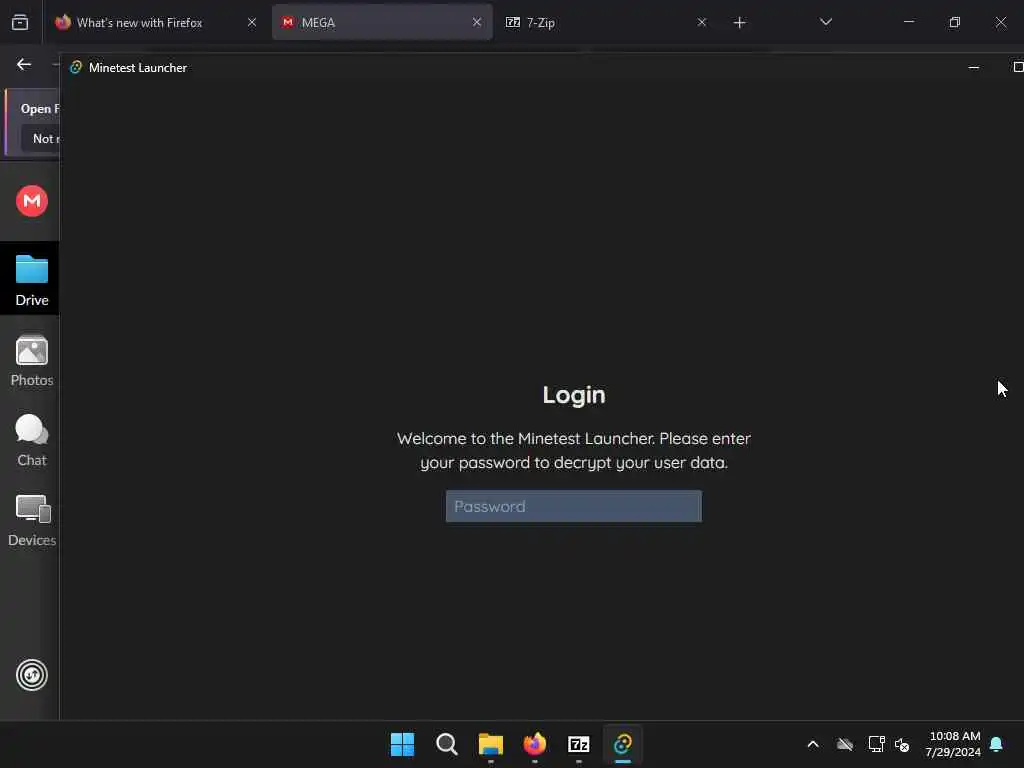This screenshot has width=1024, height=768.
Task: Open Firefox from taskbar
Action: (x=535, y=744)
